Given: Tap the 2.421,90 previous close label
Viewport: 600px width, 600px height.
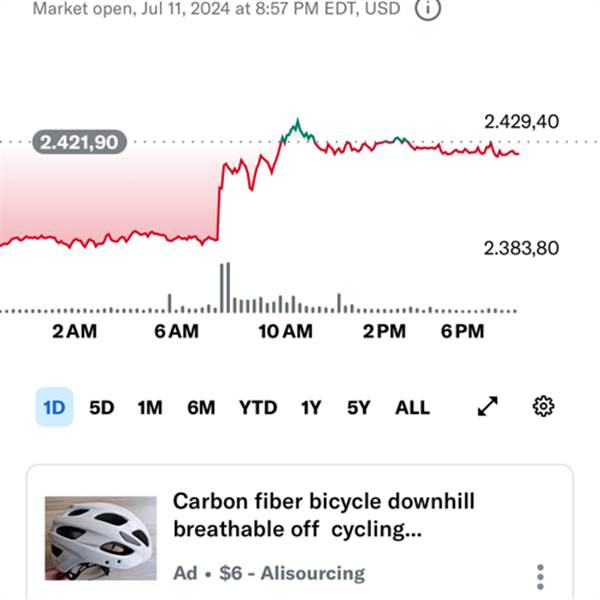Looking at the screenshot, I should click(79, 142).
